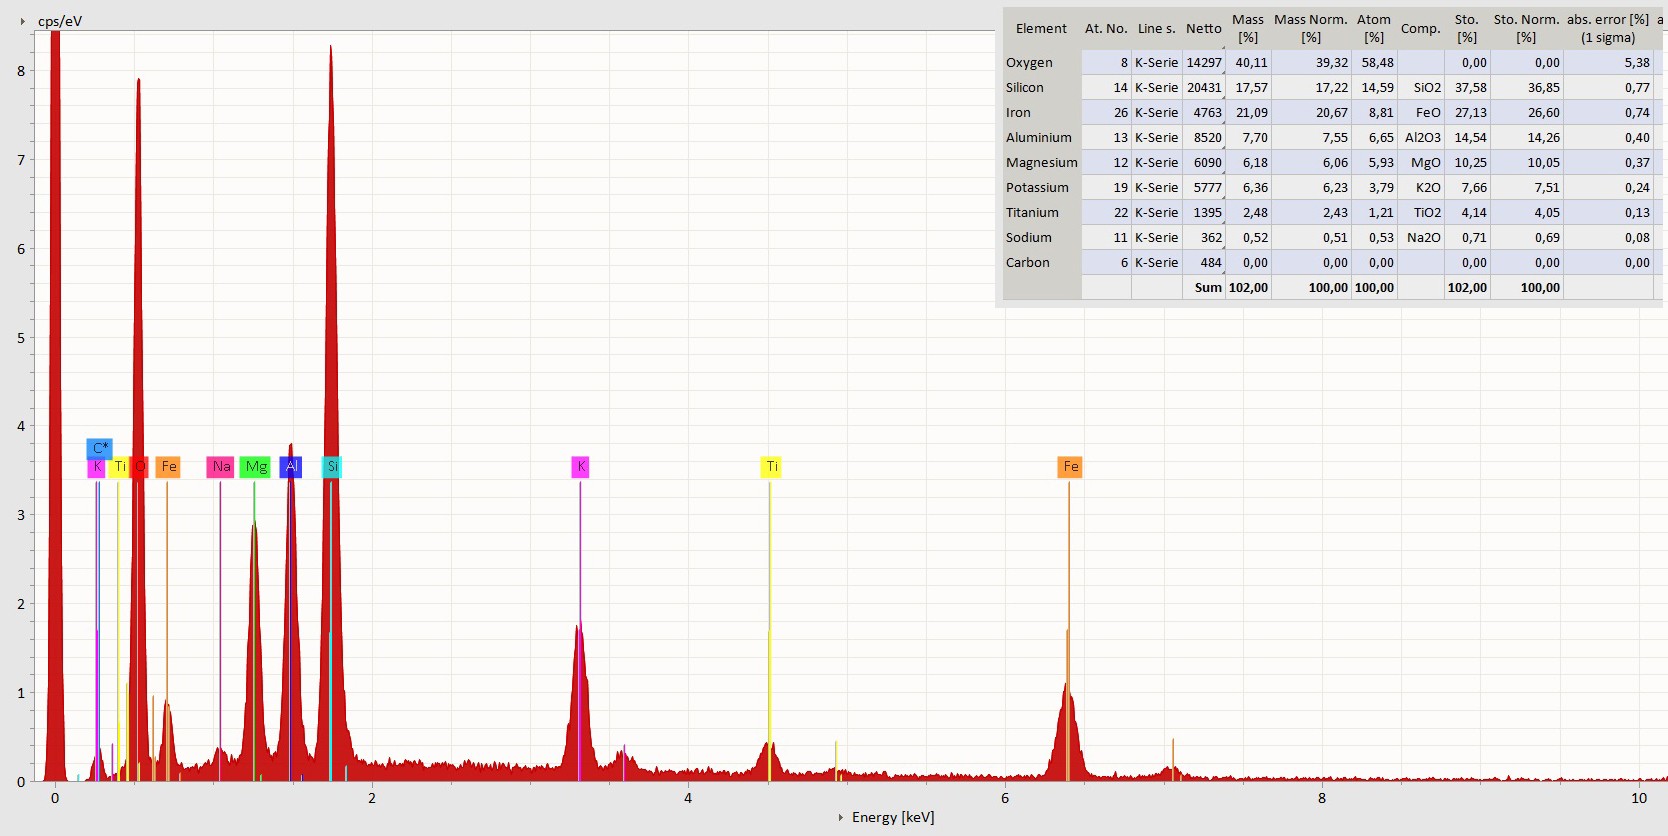Image resolution: width=1668 pixels, height=836 pixels.
Task: Click the blue C* carbon peak label
Action: pos(99,448)
